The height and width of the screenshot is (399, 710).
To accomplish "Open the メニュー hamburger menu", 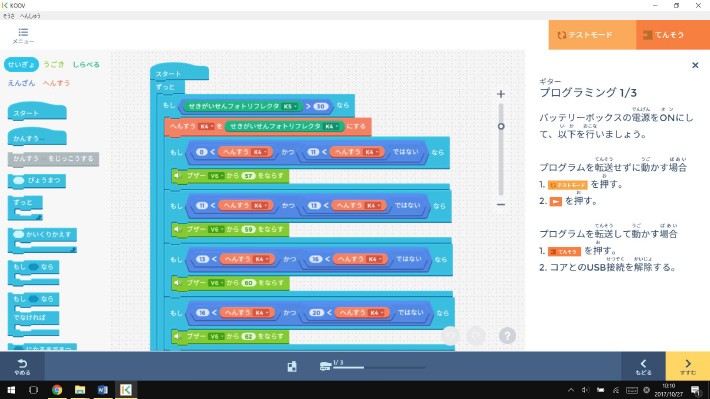I will tap(23, 35).
